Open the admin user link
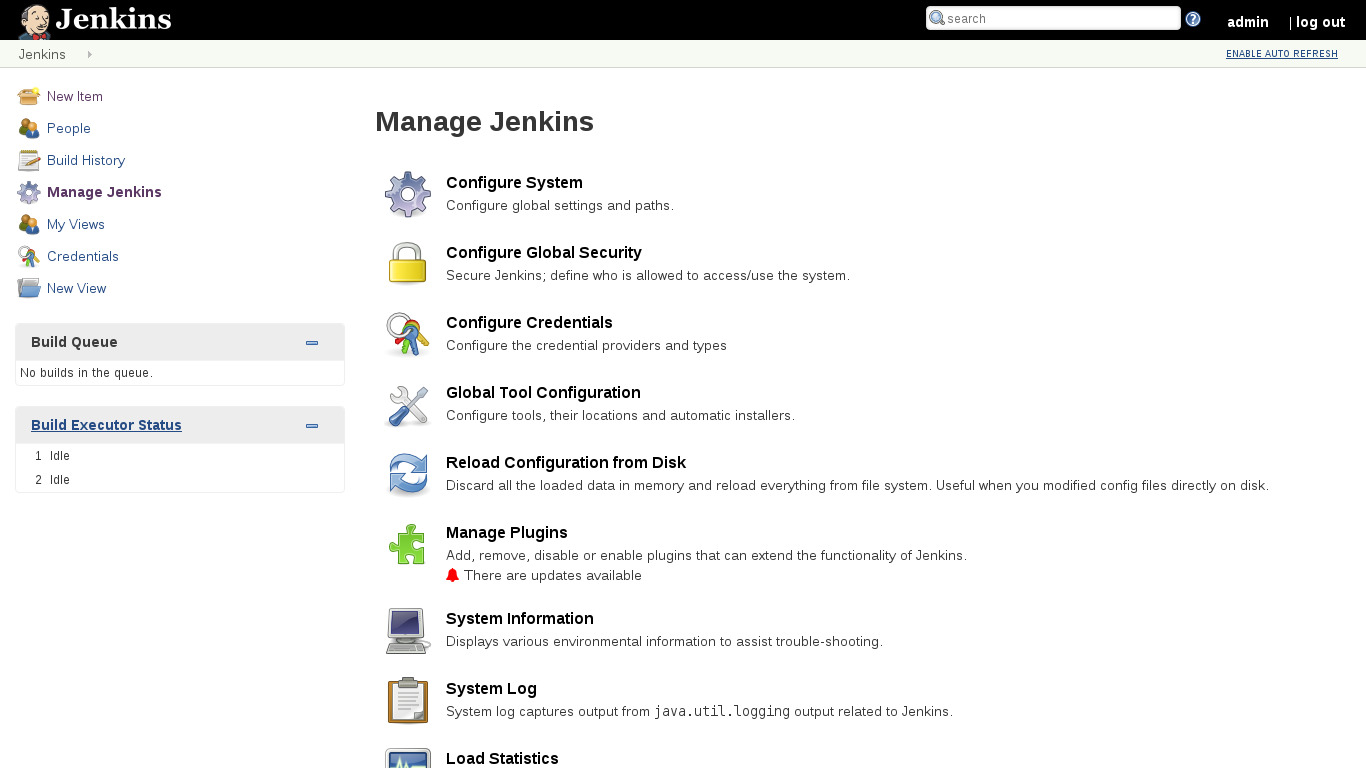The image size is (1366, 768). (x=1247, y=22)
